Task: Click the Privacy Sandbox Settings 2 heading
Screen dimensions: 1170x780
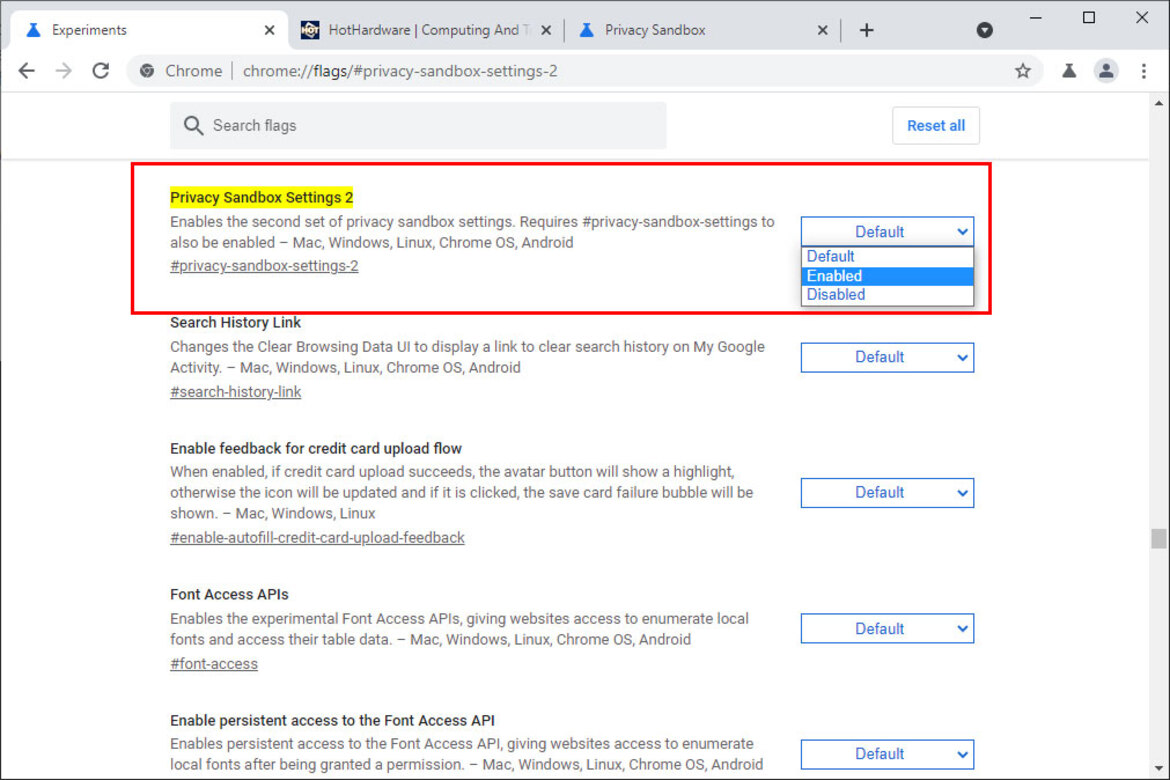Action: [x=261, y=197]
